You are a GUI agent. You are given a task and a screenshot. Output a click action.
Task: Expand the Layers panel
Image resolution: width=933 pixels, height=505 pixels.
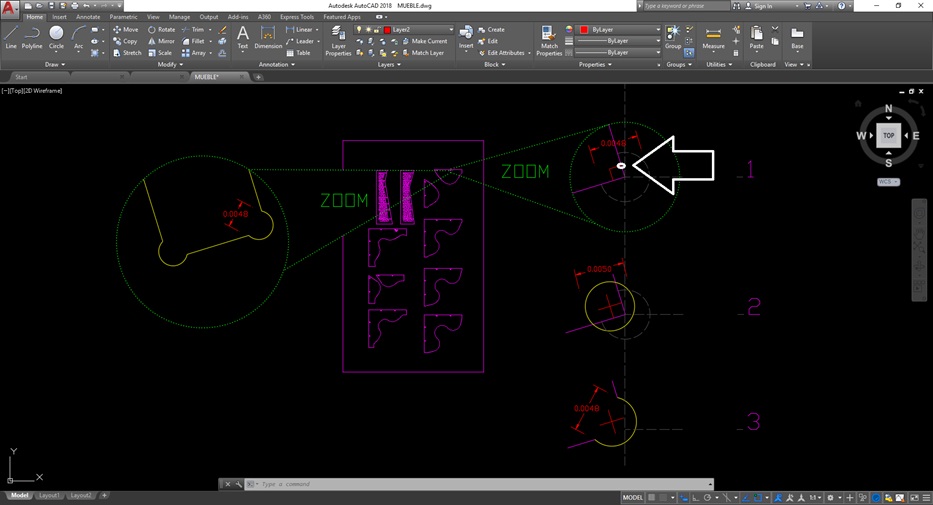tap(389, 64)
